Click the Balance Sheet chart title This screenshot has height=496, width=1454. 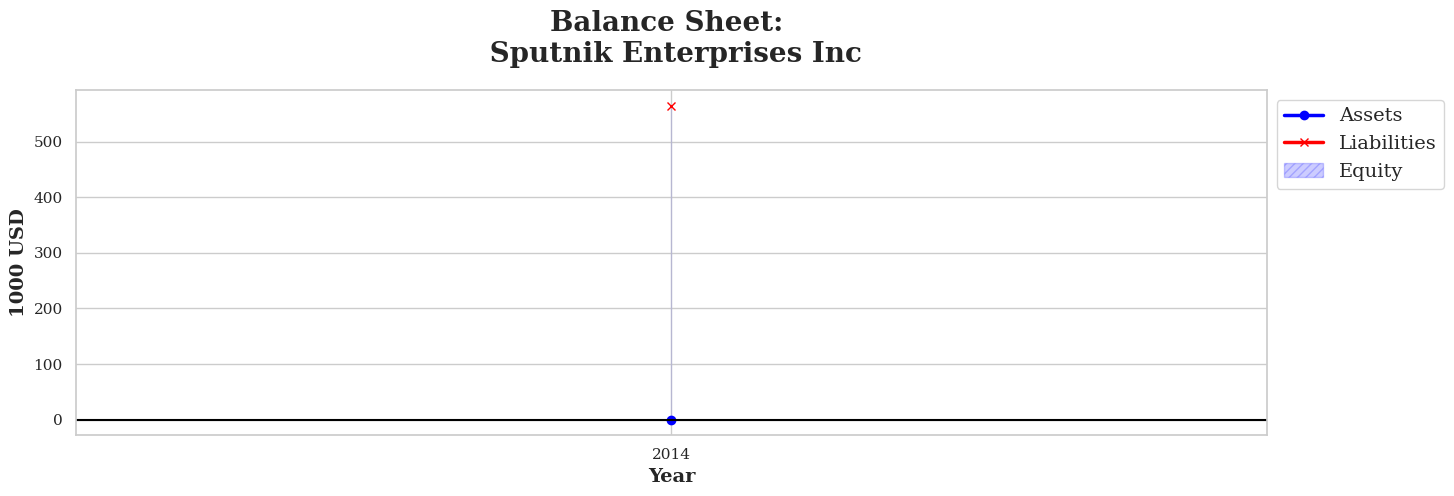coord(666,22)
